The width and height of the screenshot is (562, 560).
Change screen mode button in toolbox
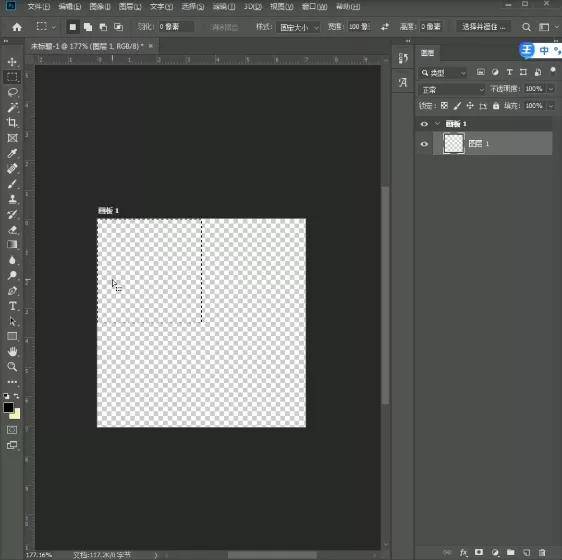(12, 445)
